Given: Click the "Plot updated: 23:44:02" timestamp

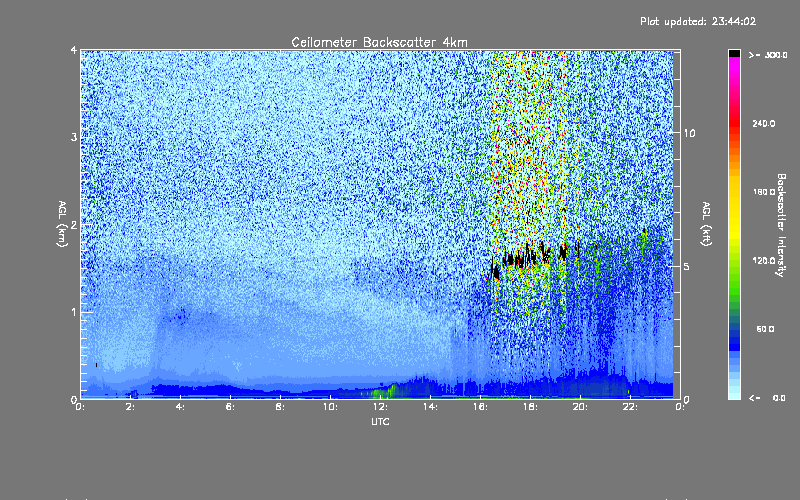Looking at the screenshot, I should [698, 21].
